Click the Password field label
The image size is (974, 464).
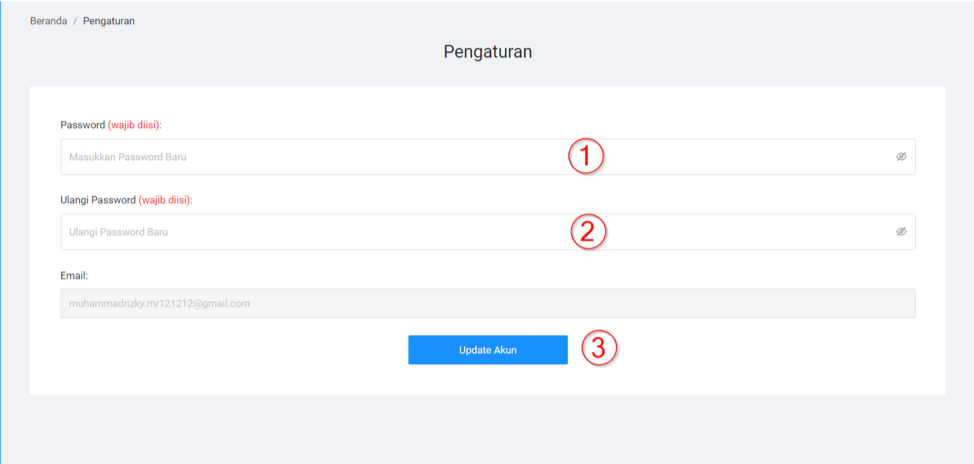click(82, 125)
